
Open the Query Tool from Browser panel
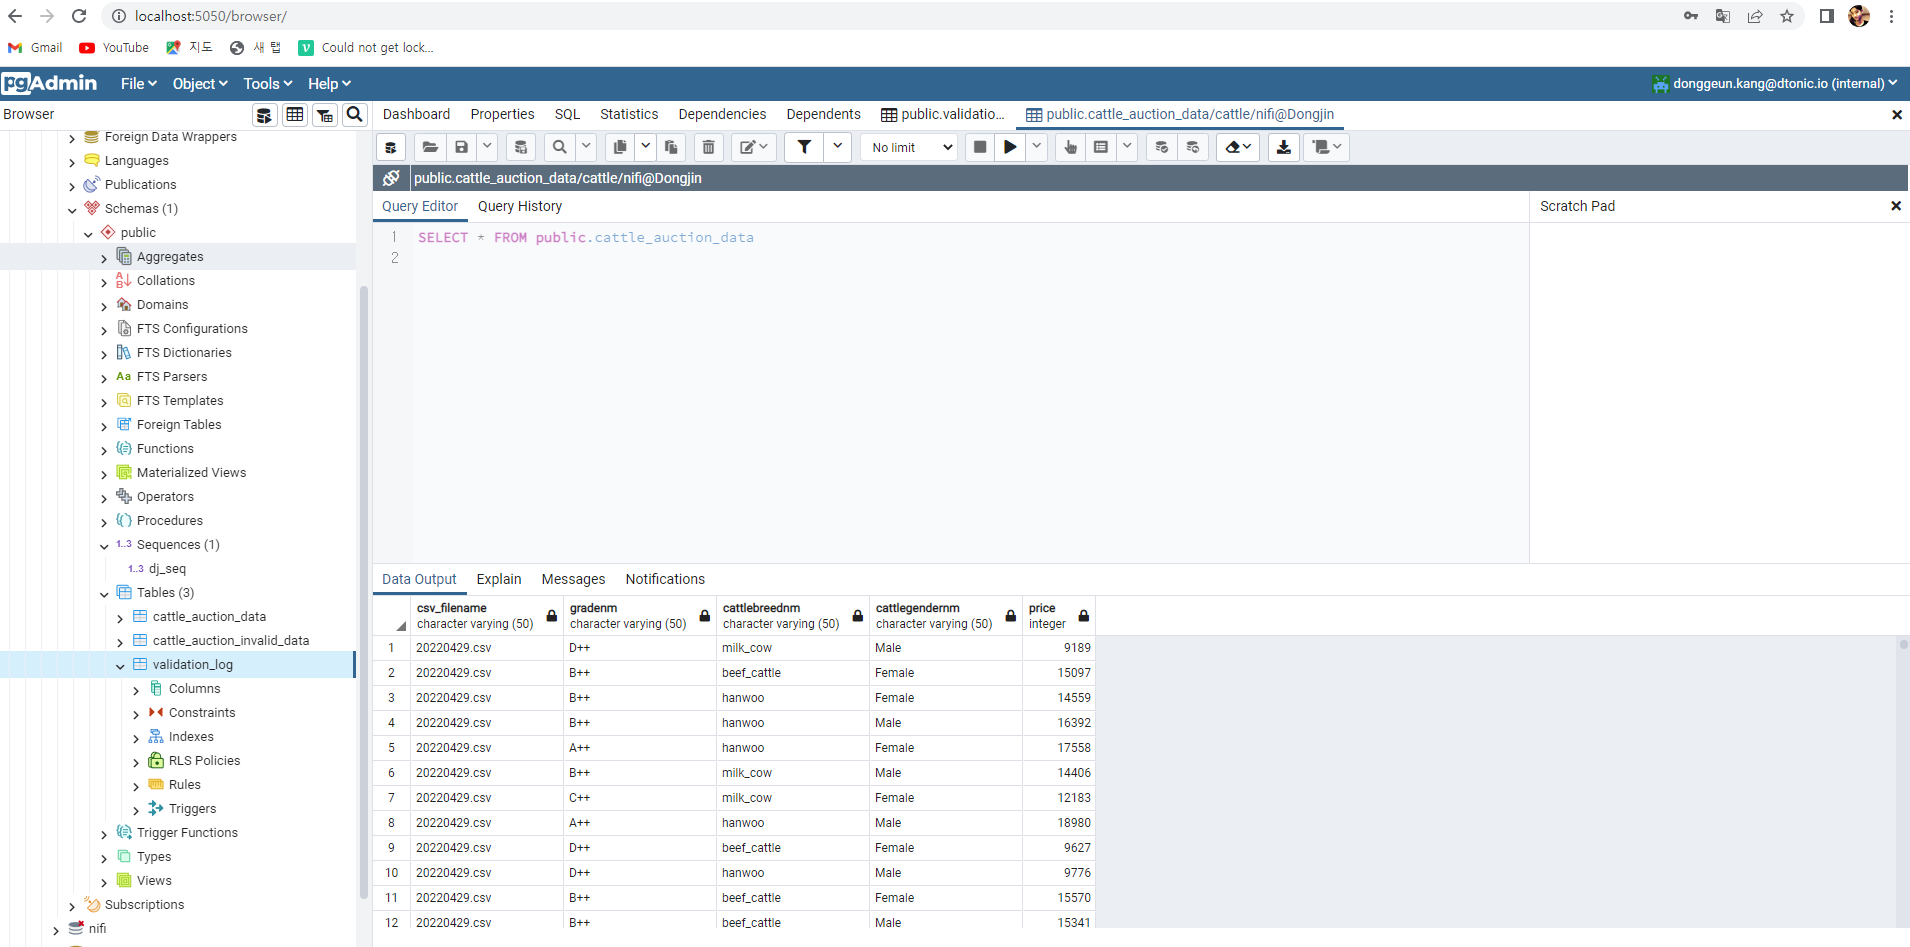point(264,115)
